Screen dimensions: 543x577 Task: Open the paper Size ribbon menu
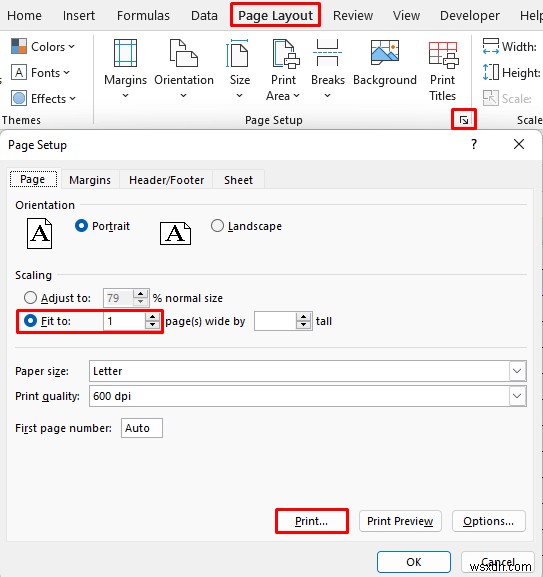point(239,69)
